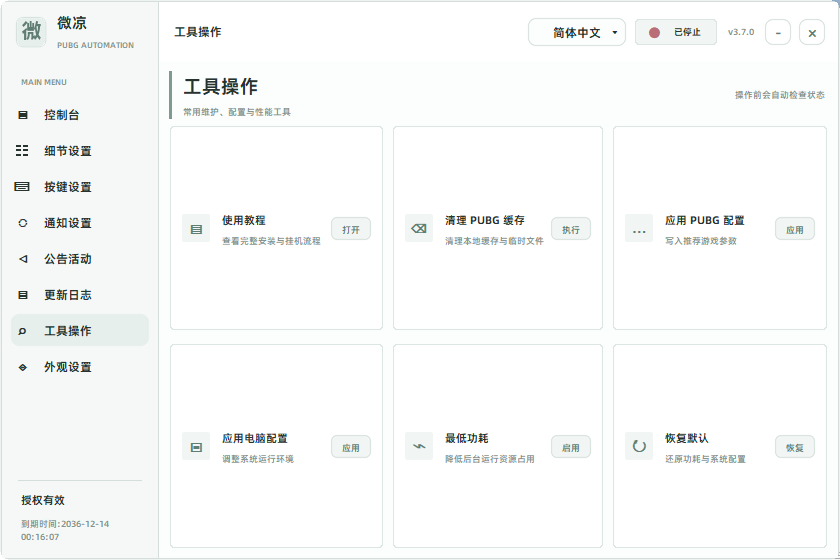The width and height of the screenshot is (840, 560).
Task: Click the 写入推荐游戏参数 description
Action: 701,241
